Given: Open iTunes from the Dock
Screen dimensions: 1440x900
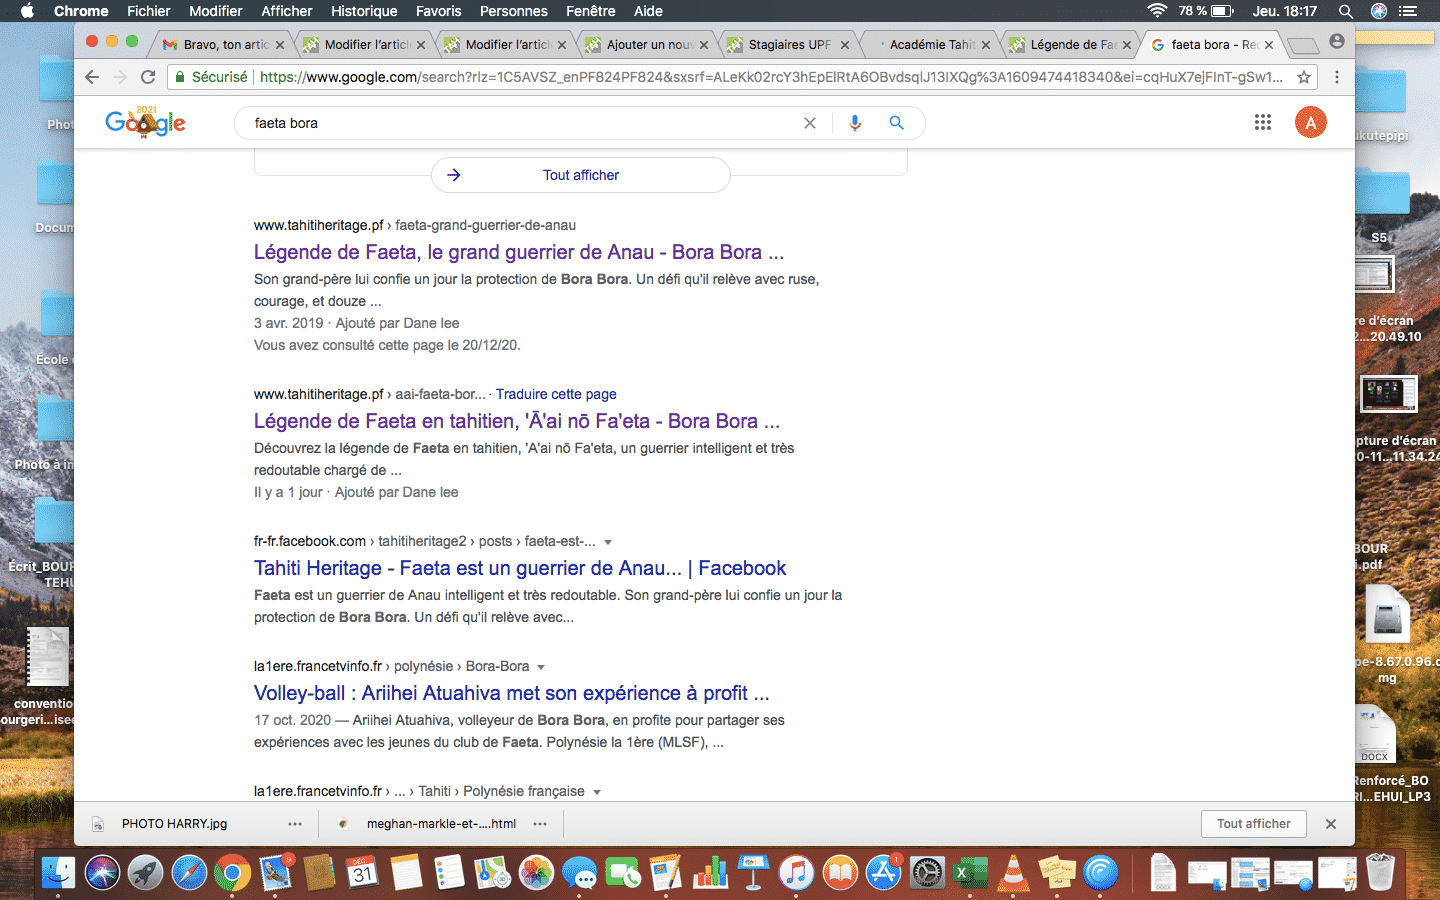Looking at the screenshot, I should [x=796, y=873].
